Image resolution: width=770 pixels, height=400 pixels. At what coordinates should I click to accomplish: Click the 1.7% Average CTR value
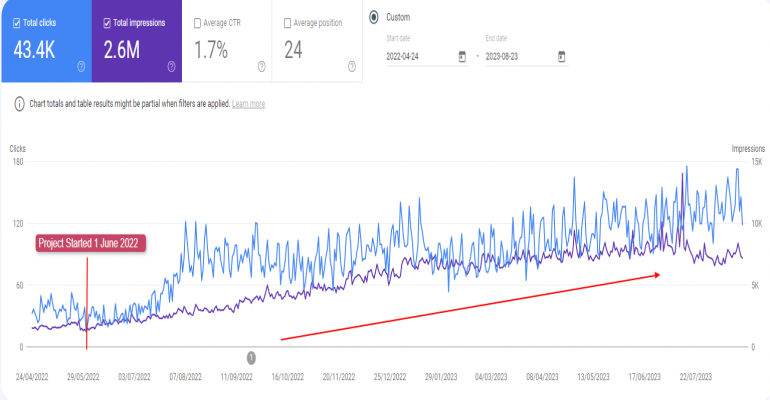tap(212, 48)
